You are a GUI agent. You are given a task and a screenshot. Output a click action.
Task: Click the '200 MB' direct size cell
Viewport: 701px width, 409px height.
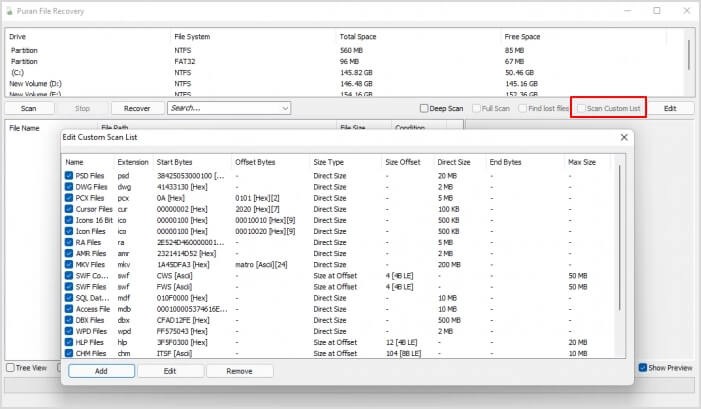click(449, 264)
